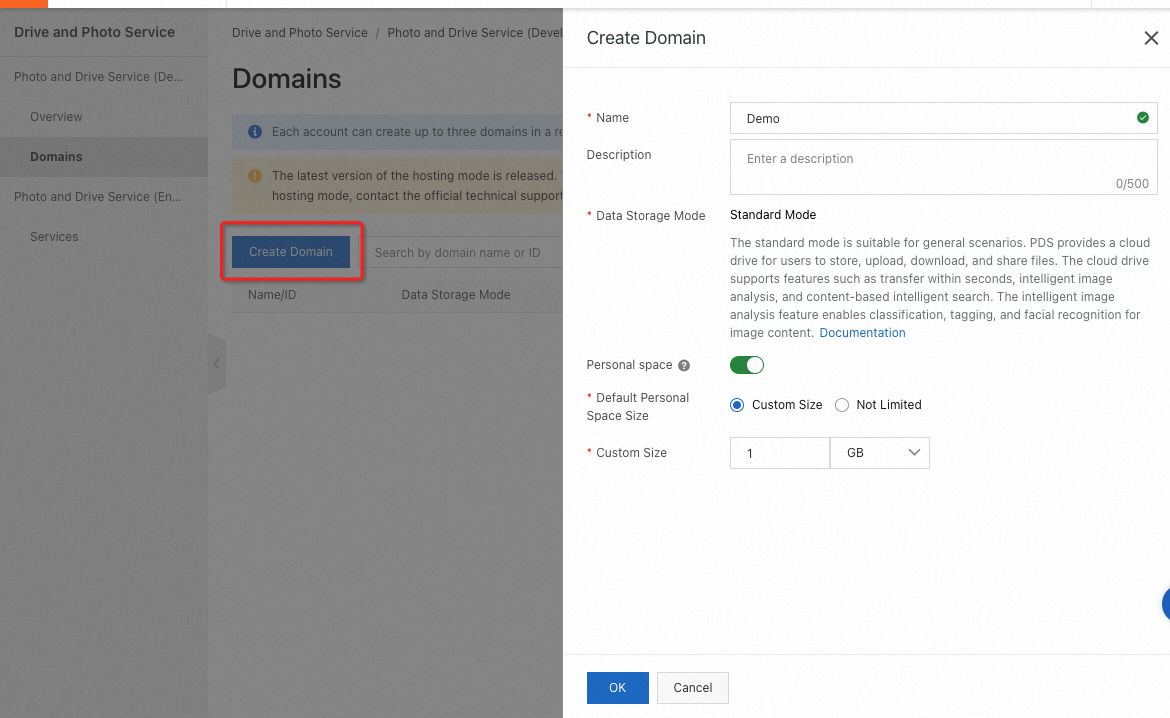Click the Create Domain panel title
The image size is (1170, 718).
645,38
